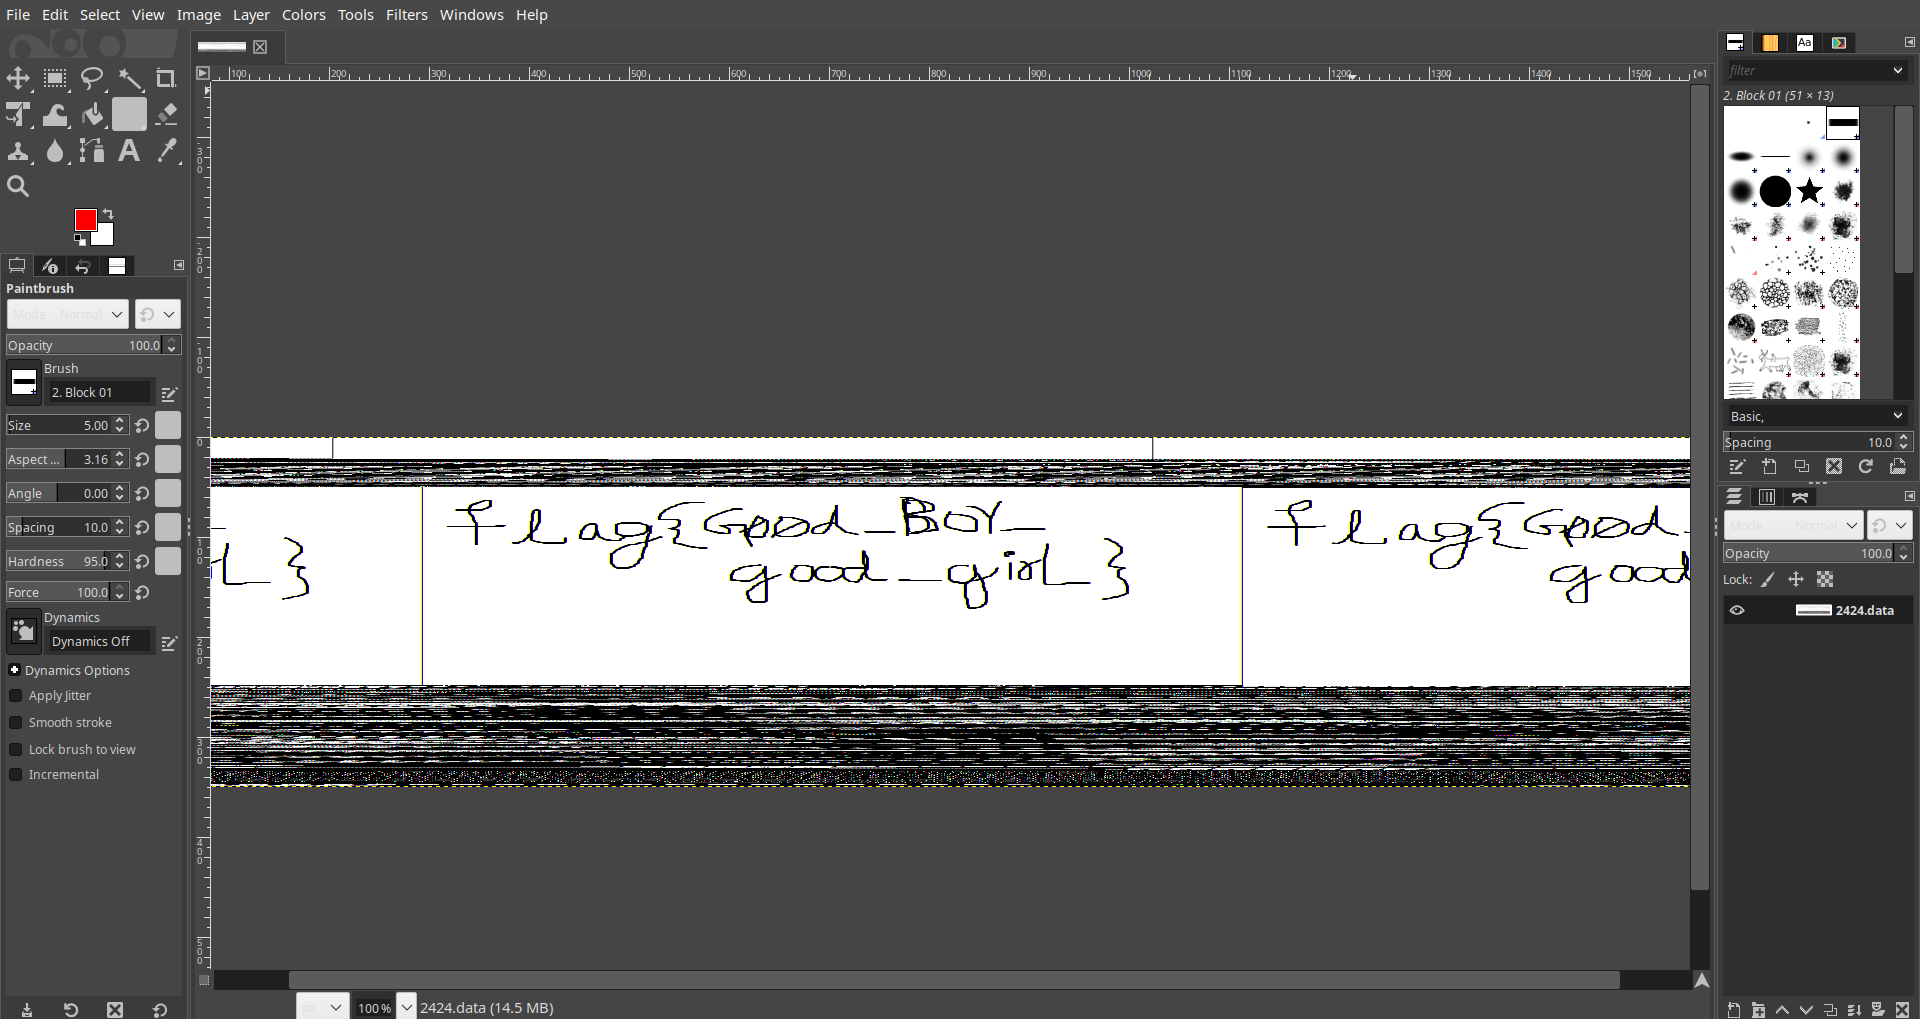1920x1019 pixels.
Task: Toggle visibility of 2424.data layer
Action: click(x=1737, y=611)
